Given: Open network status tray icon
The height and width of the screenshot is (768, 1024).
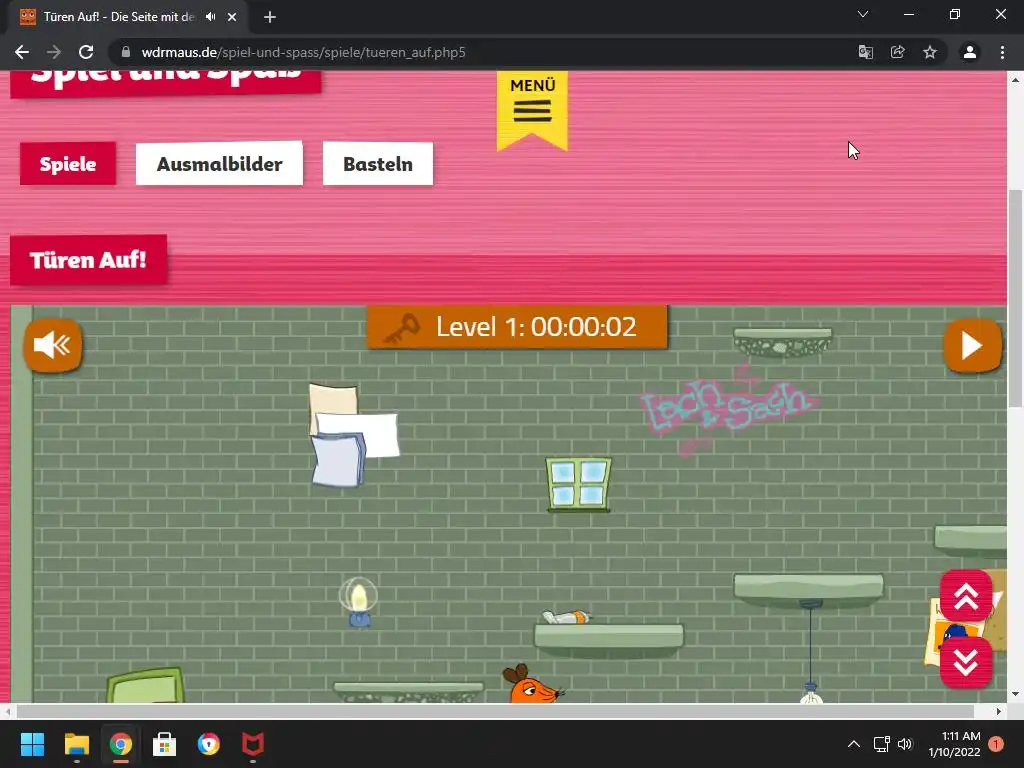Looking at the screenshot, I should pos(882,744).
